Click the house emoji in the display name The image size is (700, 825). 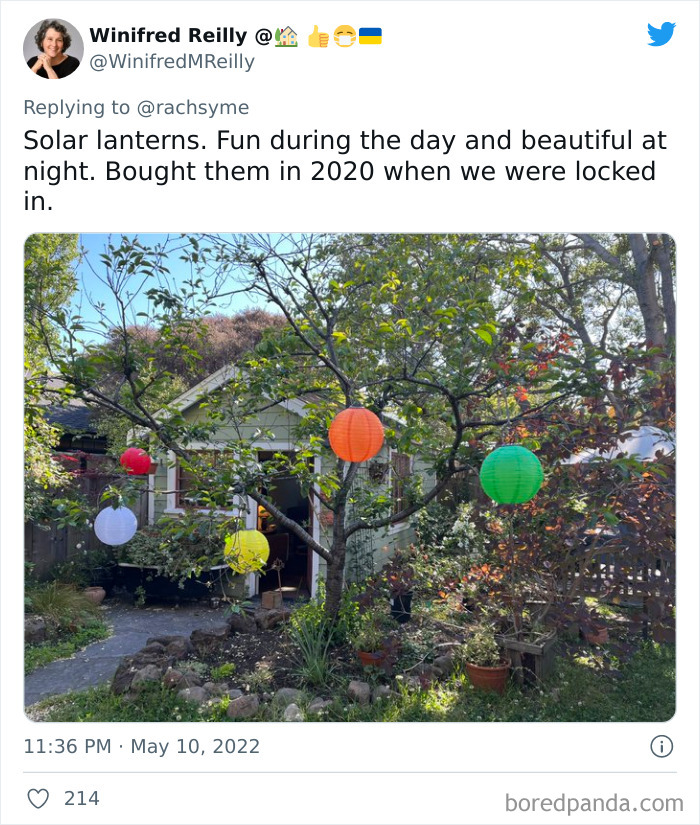coord(286,36)
